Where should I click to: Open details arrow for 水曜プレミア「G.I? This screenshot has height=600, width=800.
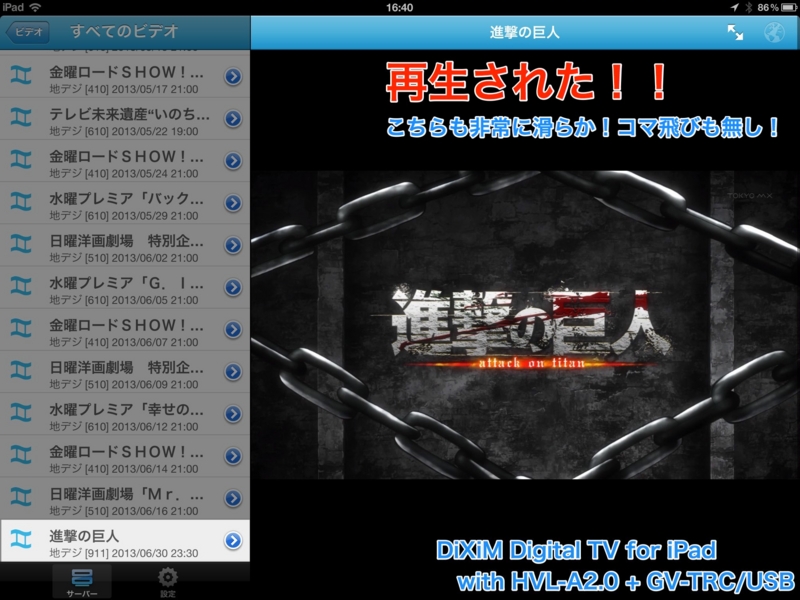coord(233,287)
